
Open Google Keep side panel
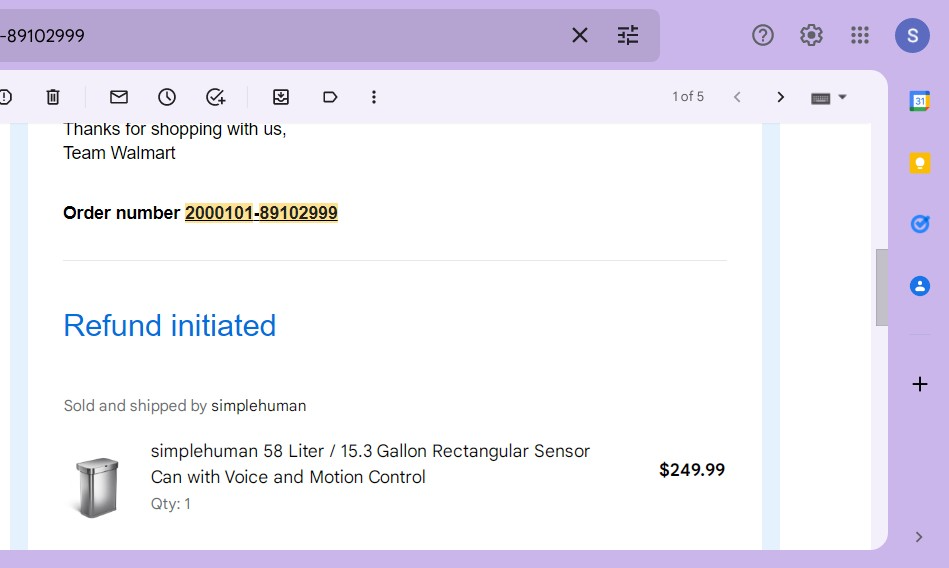[x=920, y=163]
